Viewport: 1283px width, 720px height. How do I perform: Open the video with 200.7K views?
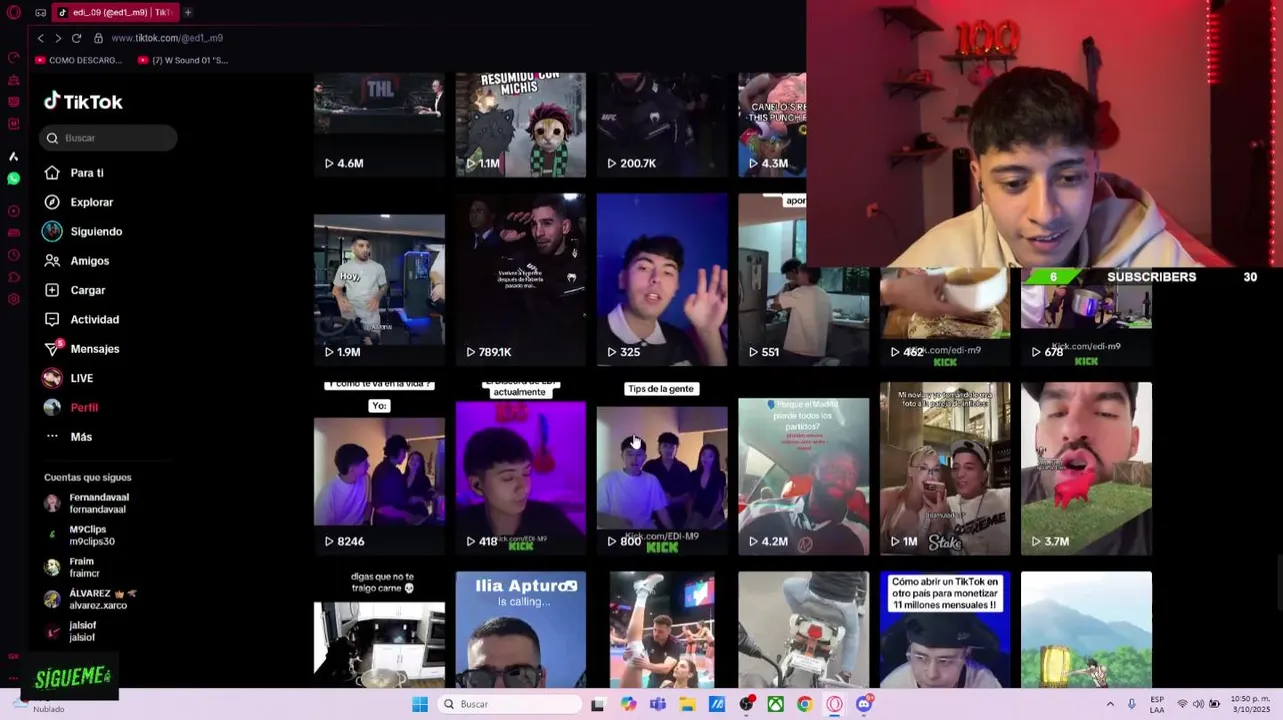[662, 124]
